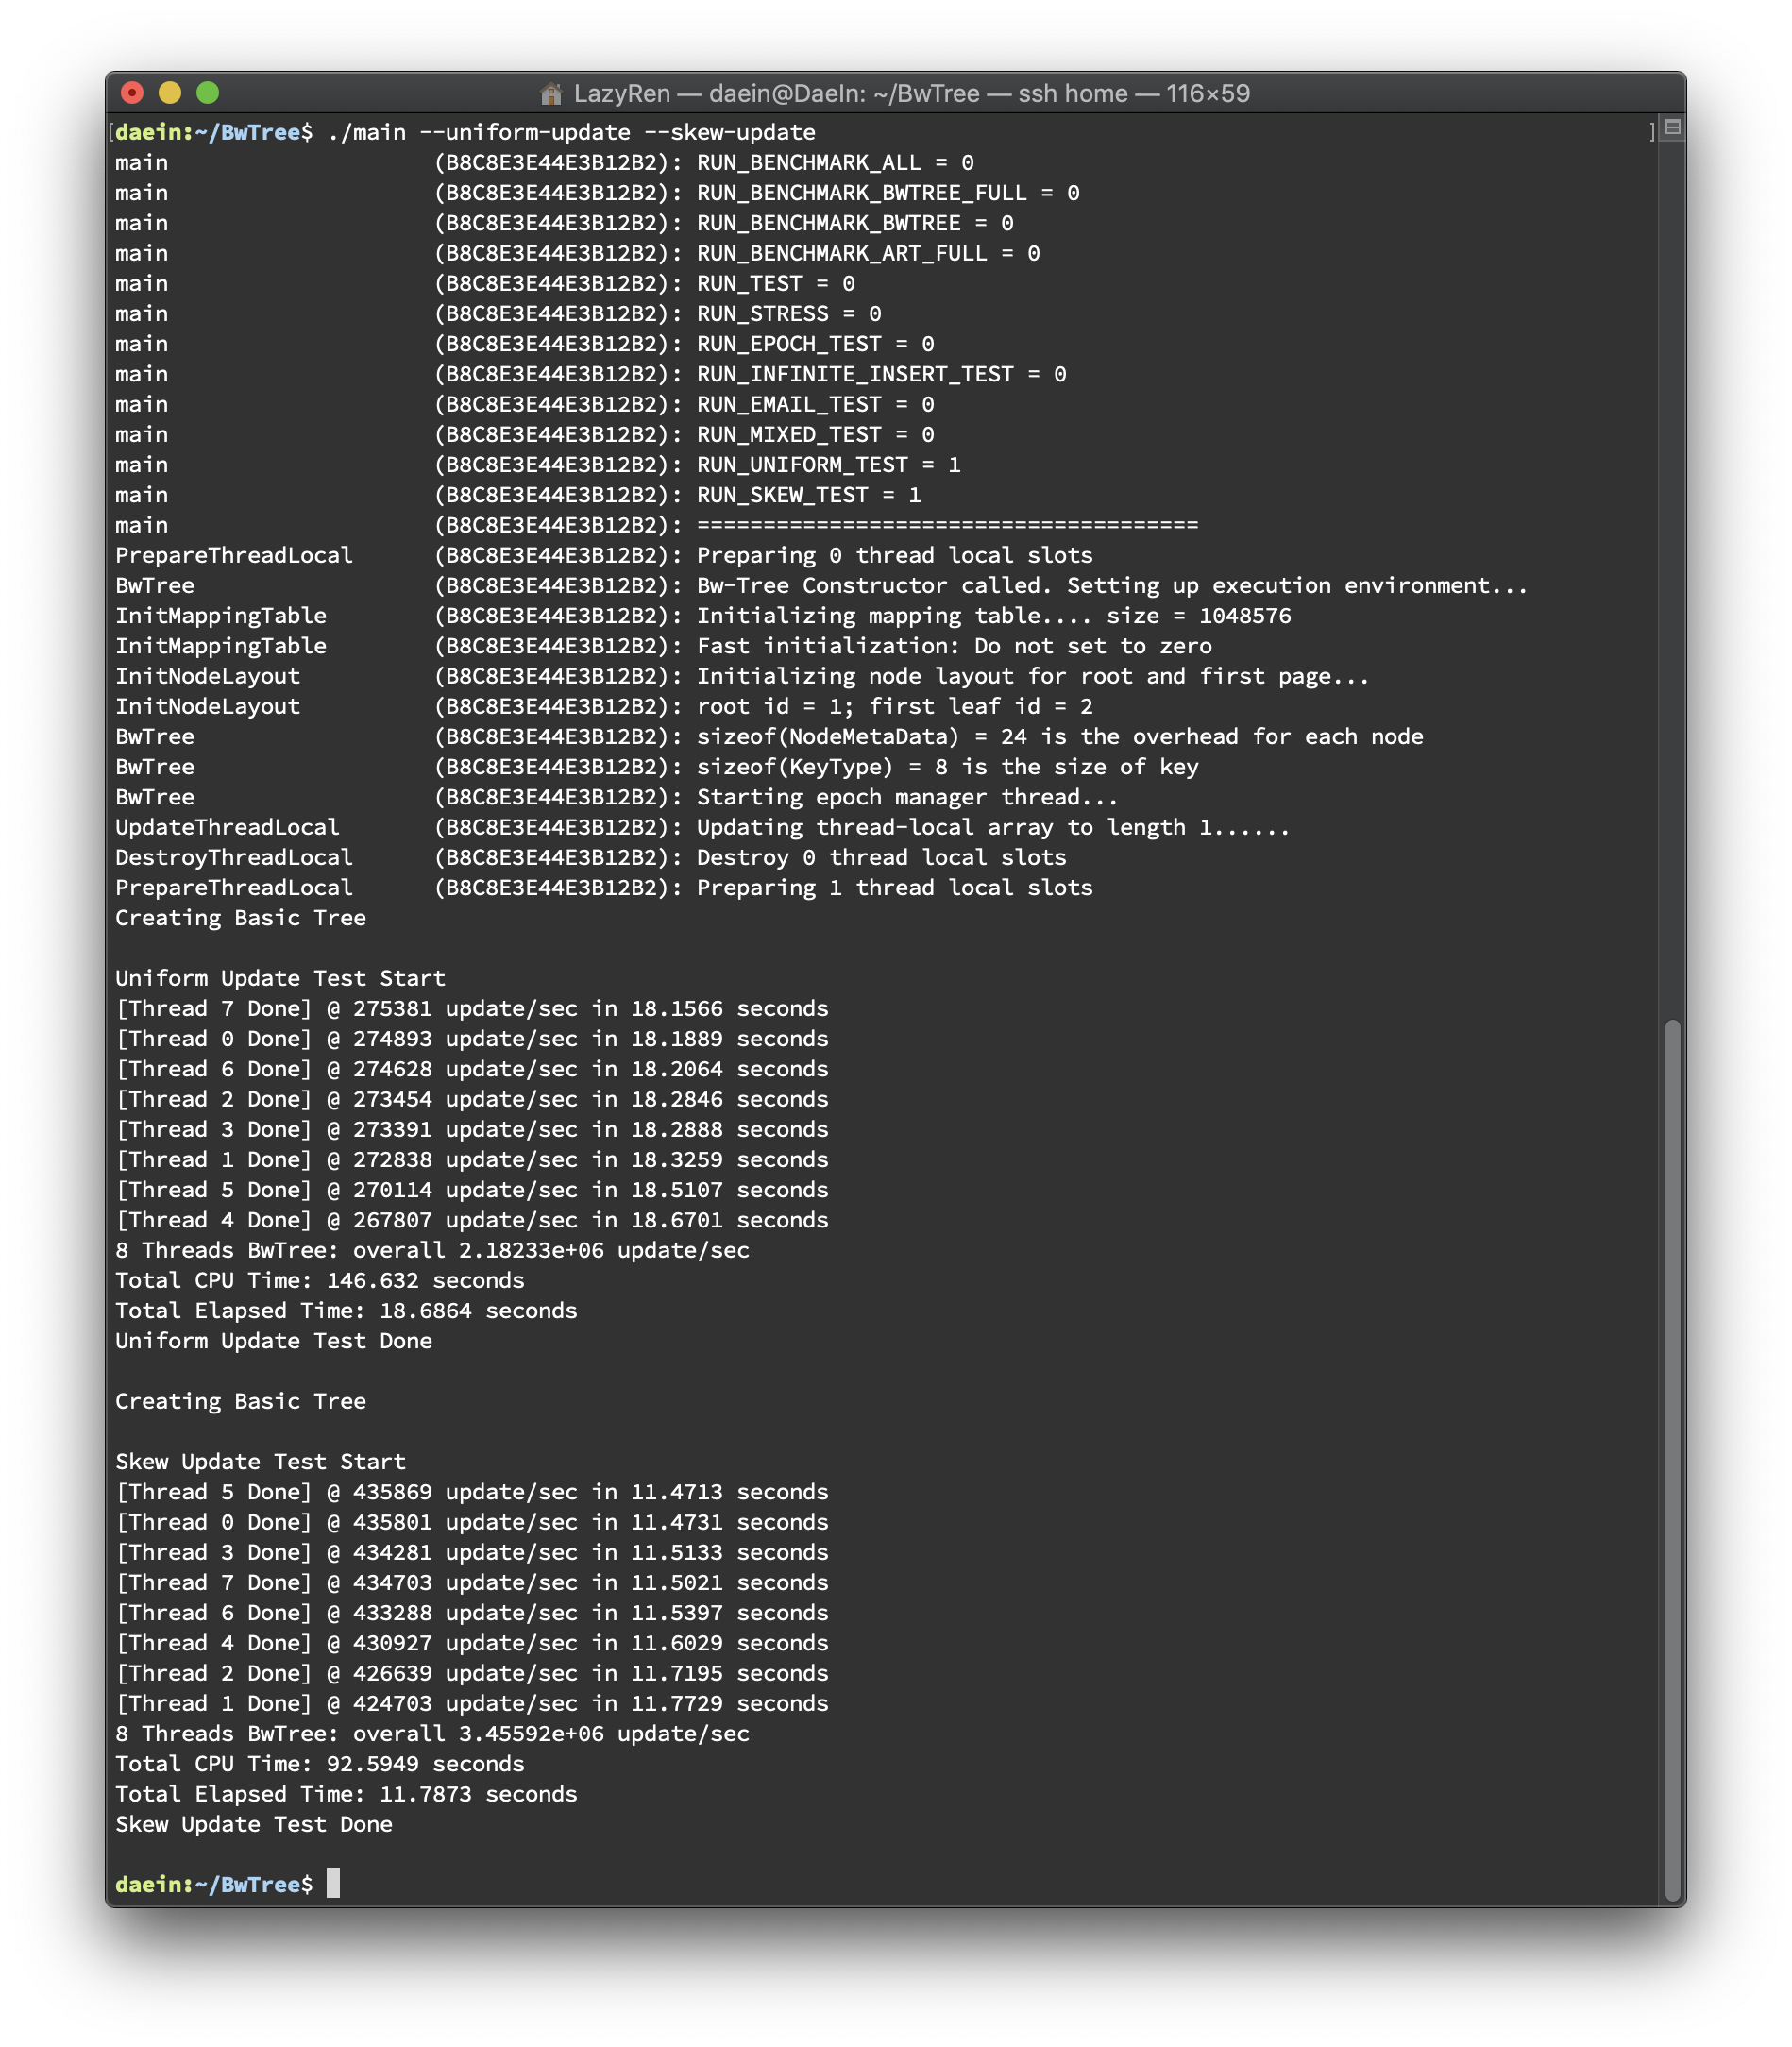
Task: Click 'overall 2.18233e+06 update/sec' line
Action: click(x=433, y=1250)
